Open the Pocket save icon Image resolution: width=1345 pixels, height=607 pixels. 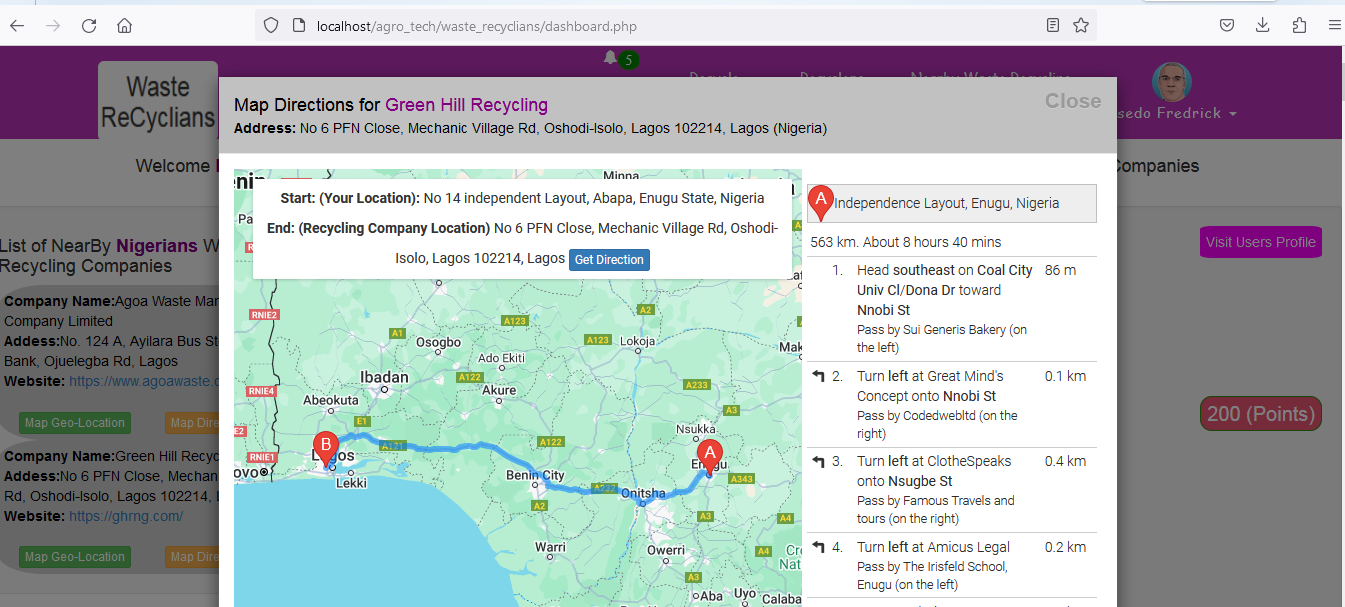click(1226, 25)
